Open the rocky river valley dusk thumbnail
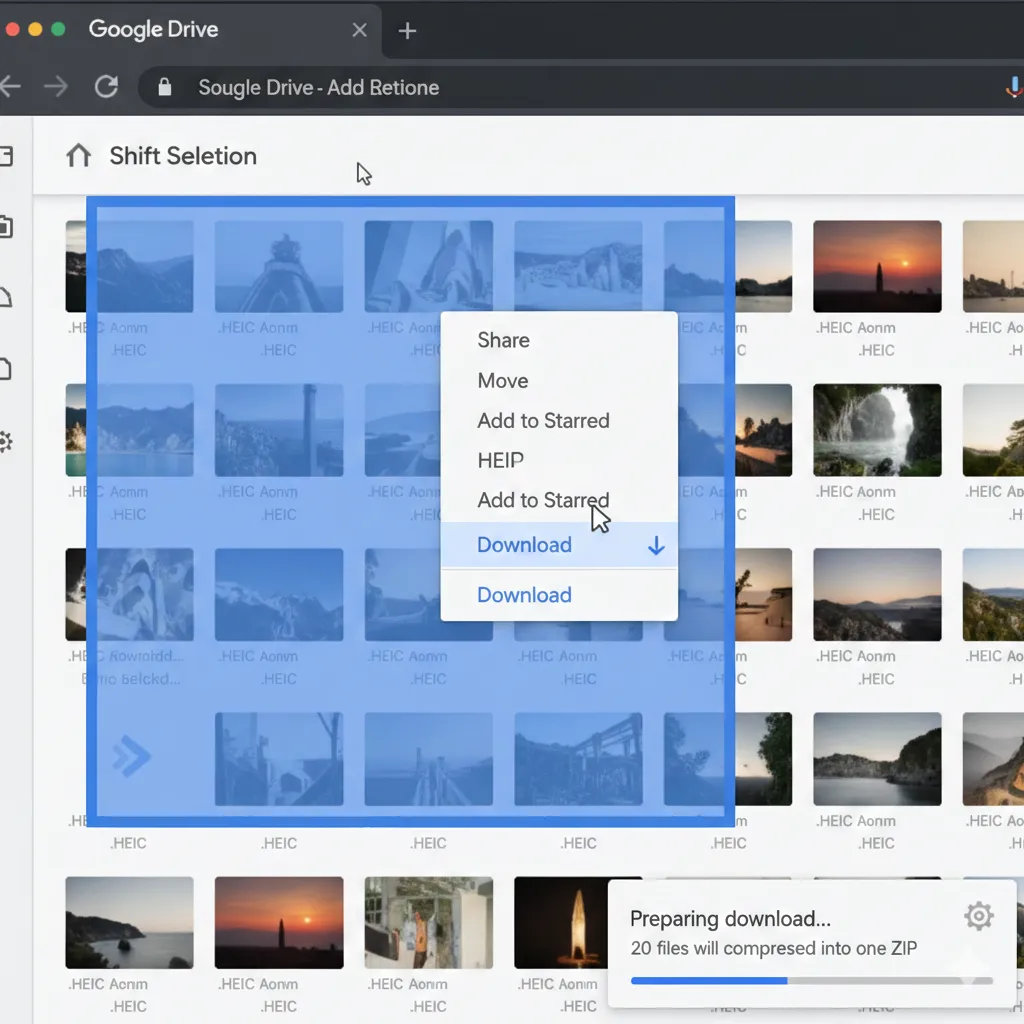 (x=877, y=594)
